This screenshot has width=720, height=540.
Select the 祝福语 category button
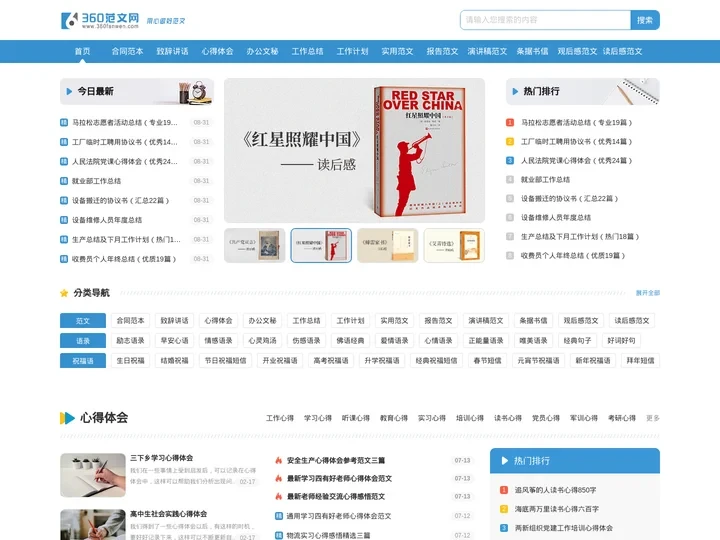83,361
